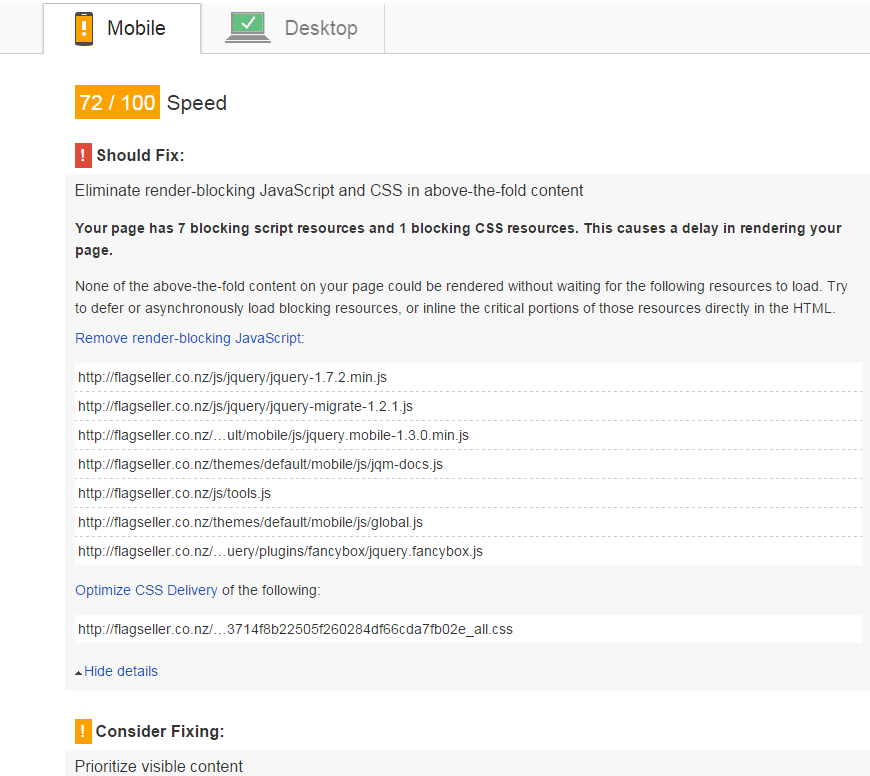This screenshot has width=870, height=776.
Task: Open the Optimize CSS Delivery link
Action: coord(146,590)
